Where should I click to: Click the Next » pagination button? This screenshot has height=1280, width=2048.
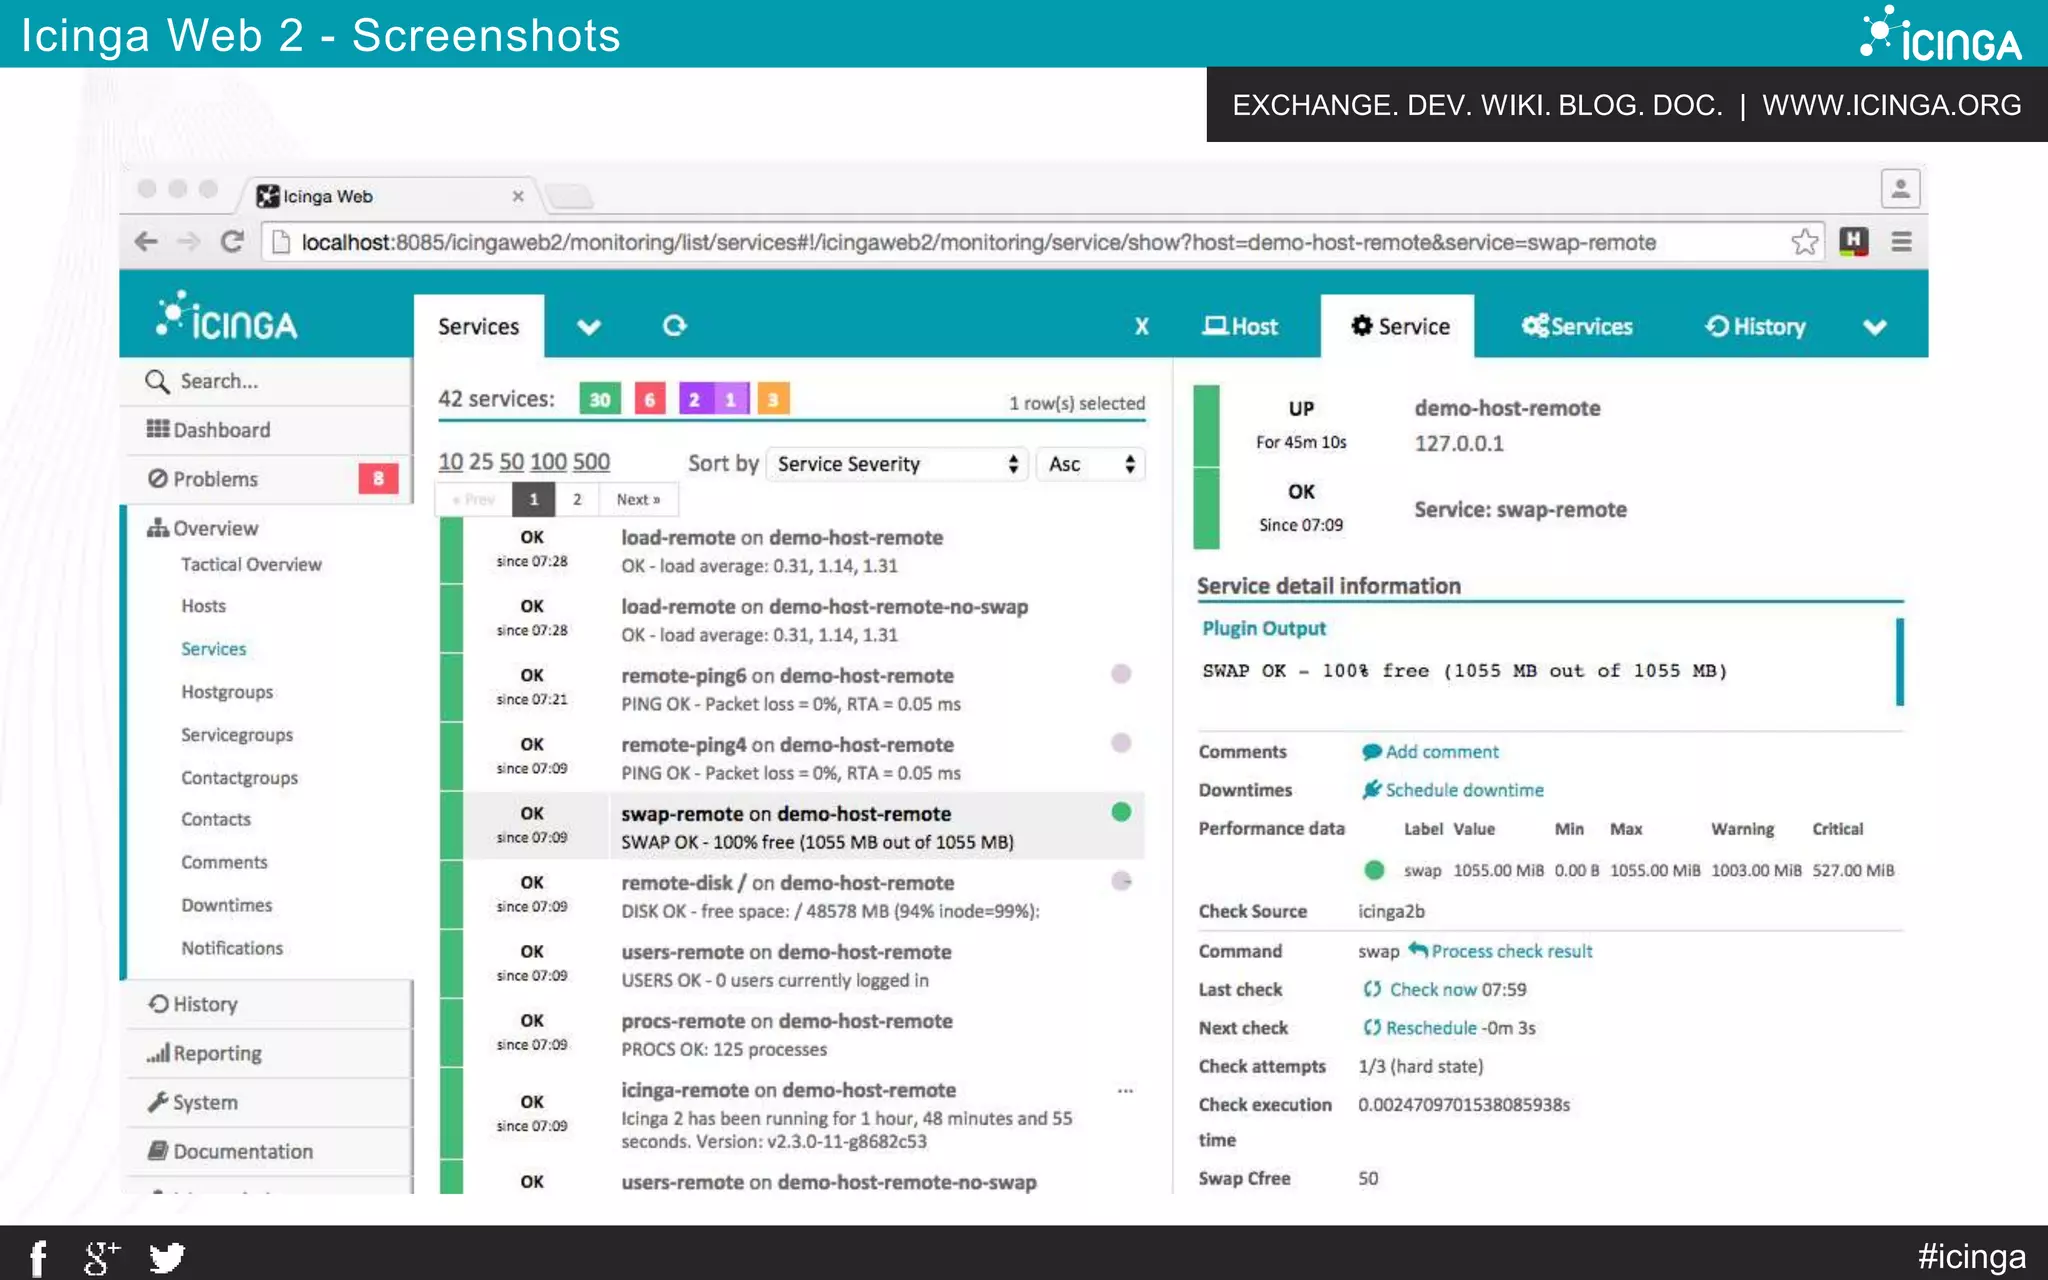638,499
